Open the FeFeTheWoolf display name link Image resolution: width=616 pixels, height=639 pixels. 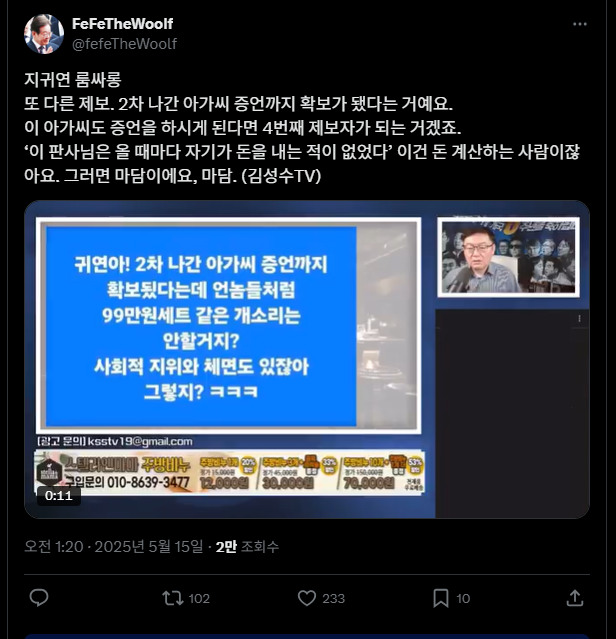point(122,24)
